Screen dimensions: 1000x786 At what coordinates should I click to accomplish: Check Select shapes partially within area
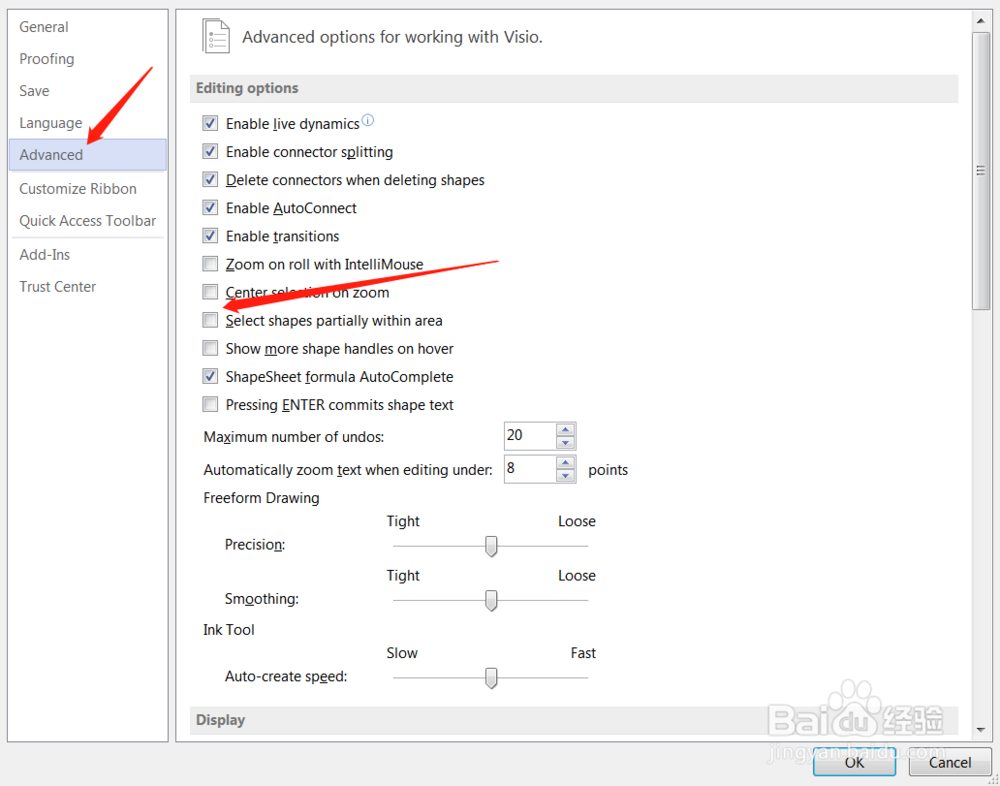pos(210,320)
